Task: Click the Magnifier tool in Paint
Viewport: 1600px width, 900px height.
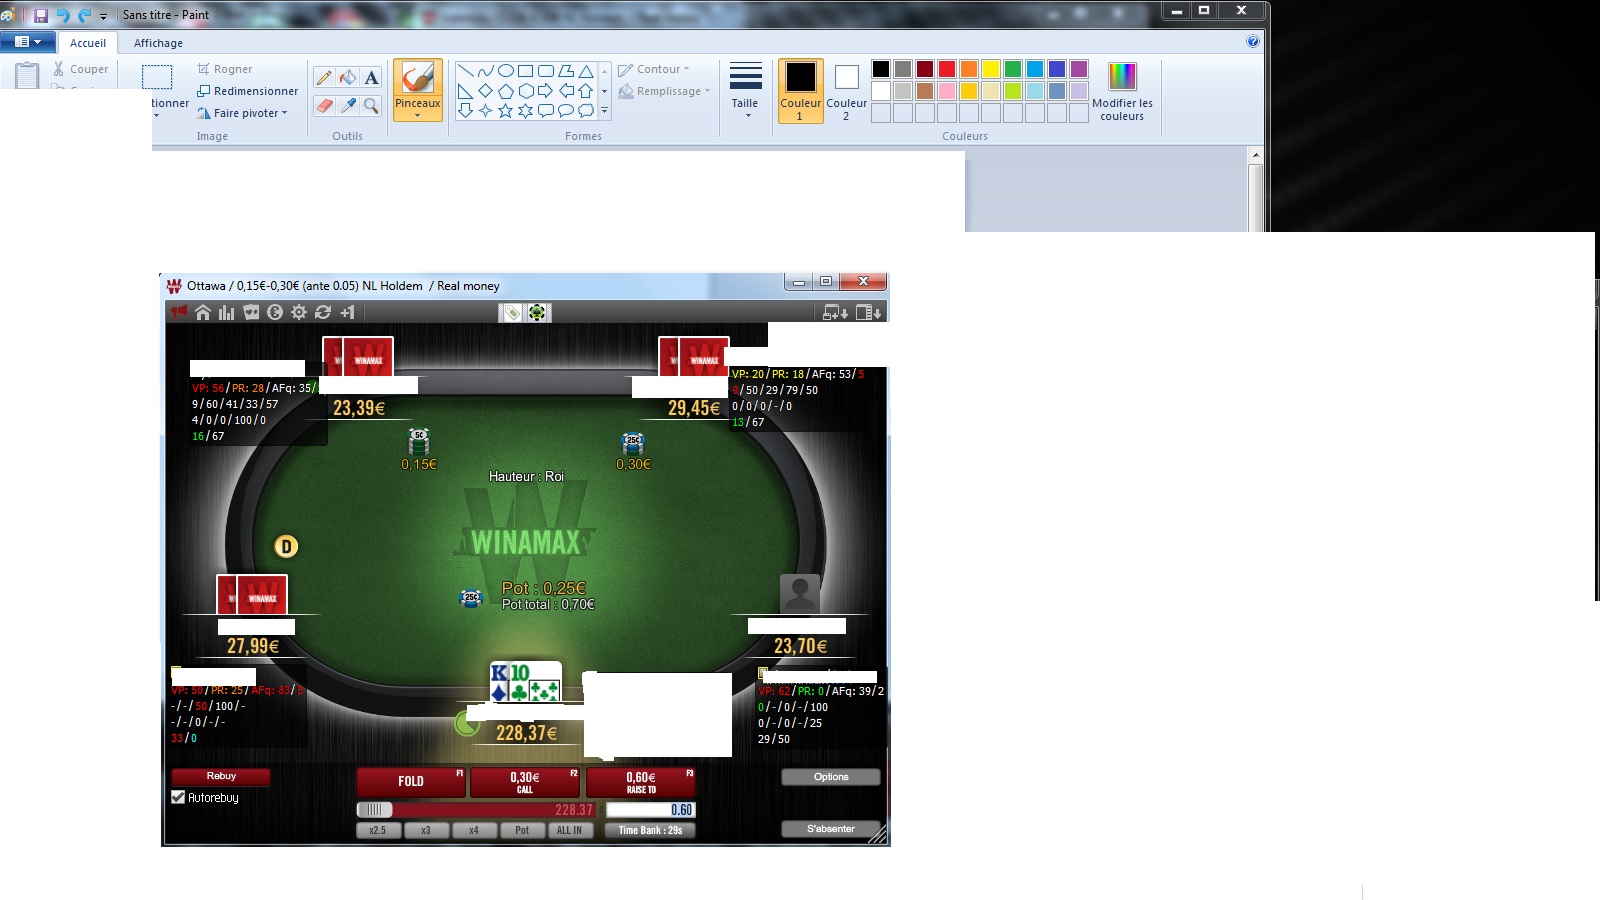Action: coord(371,105)
